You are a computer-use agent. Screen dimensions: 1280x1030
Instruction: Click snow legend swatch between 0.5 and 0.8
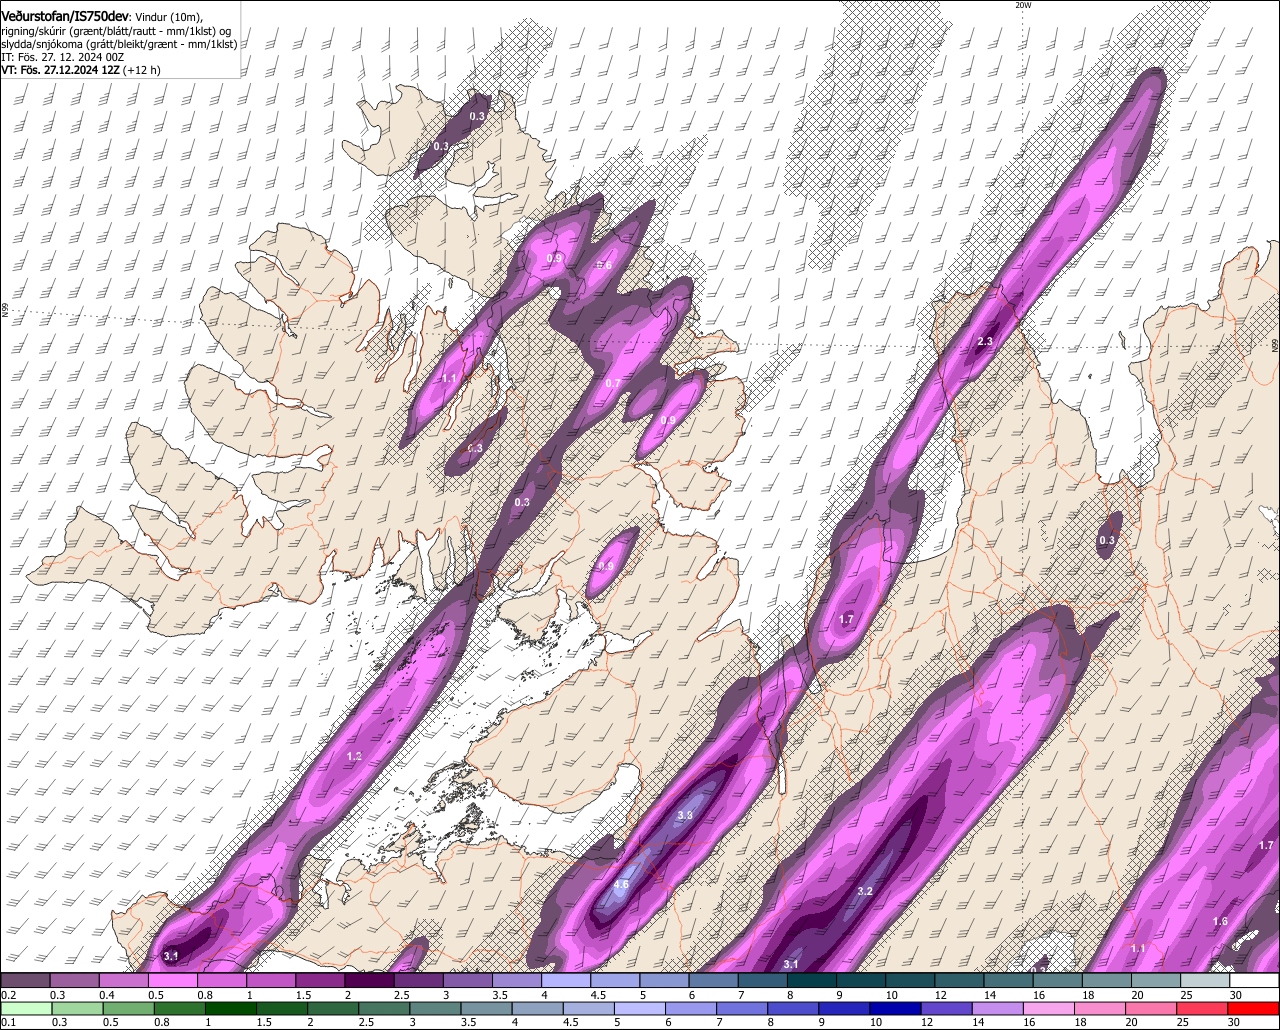coord(172,980)
